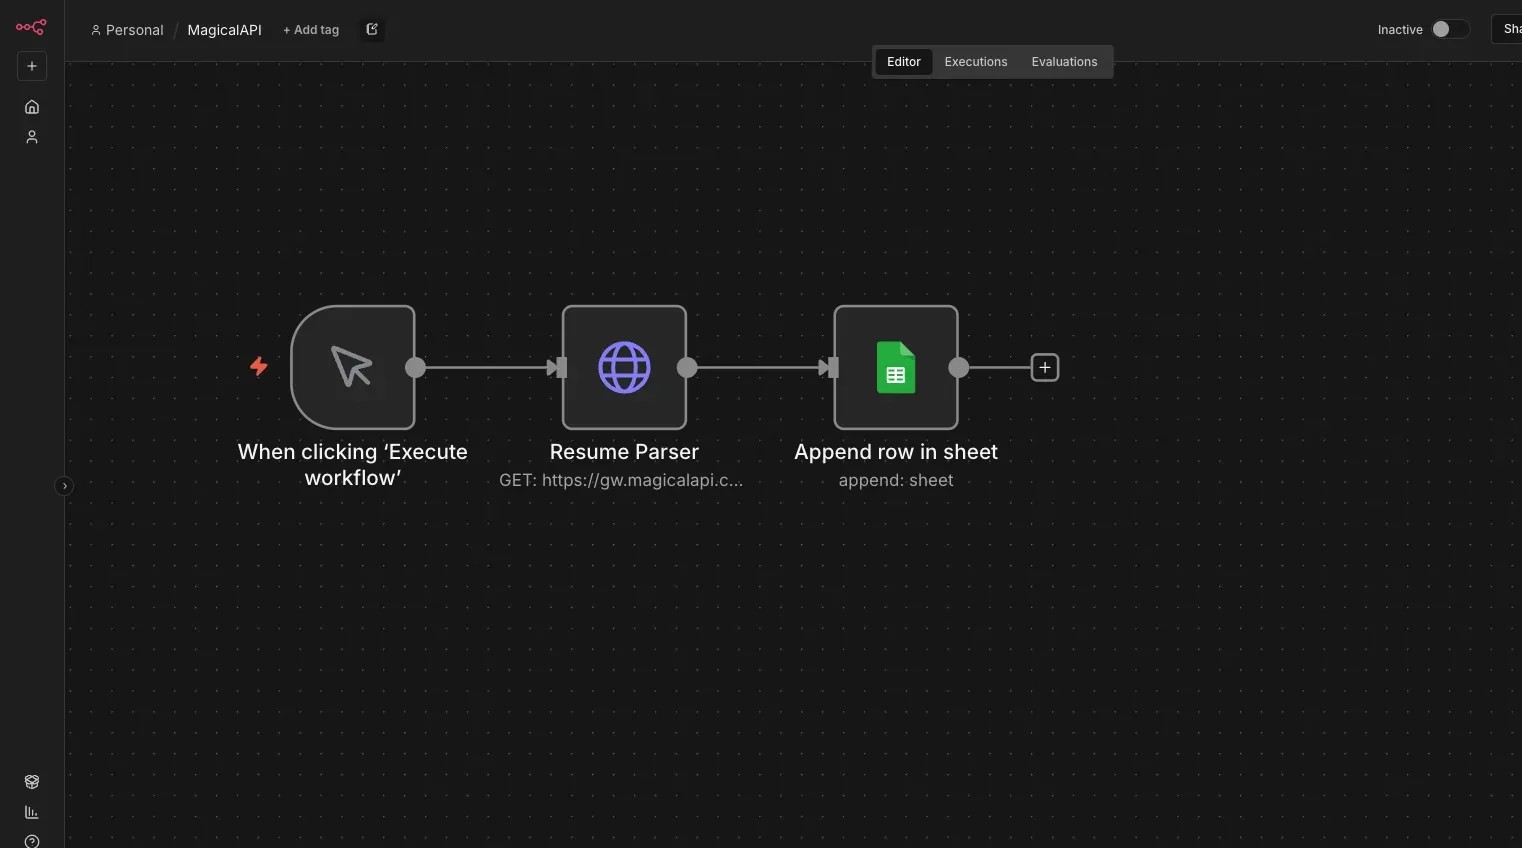
Task: Open the insights chart icon in sidebar
Action: click(32, 812)
